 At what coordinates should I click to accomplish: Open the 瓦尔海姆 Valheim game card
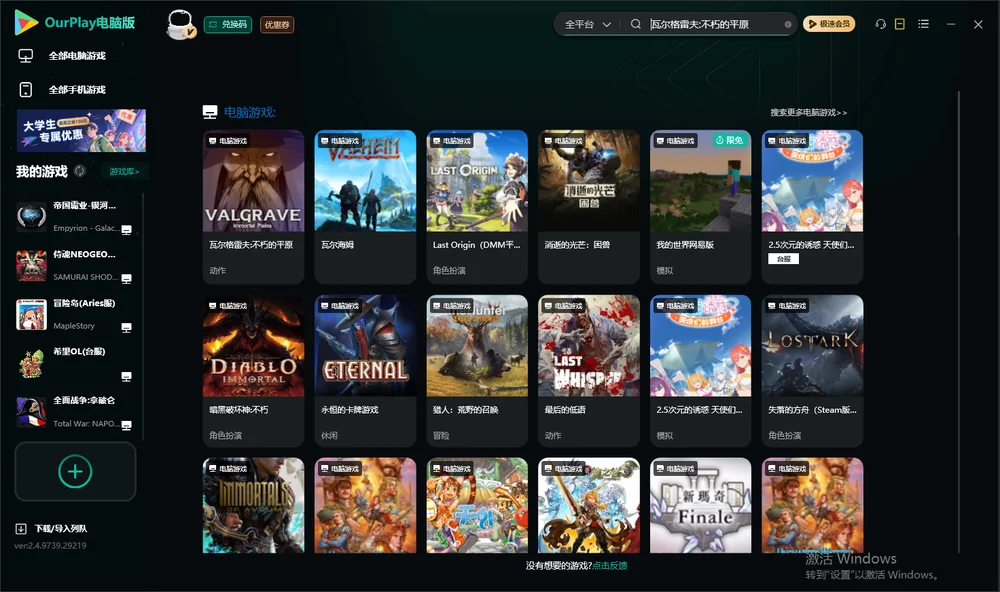pos(365,207)
